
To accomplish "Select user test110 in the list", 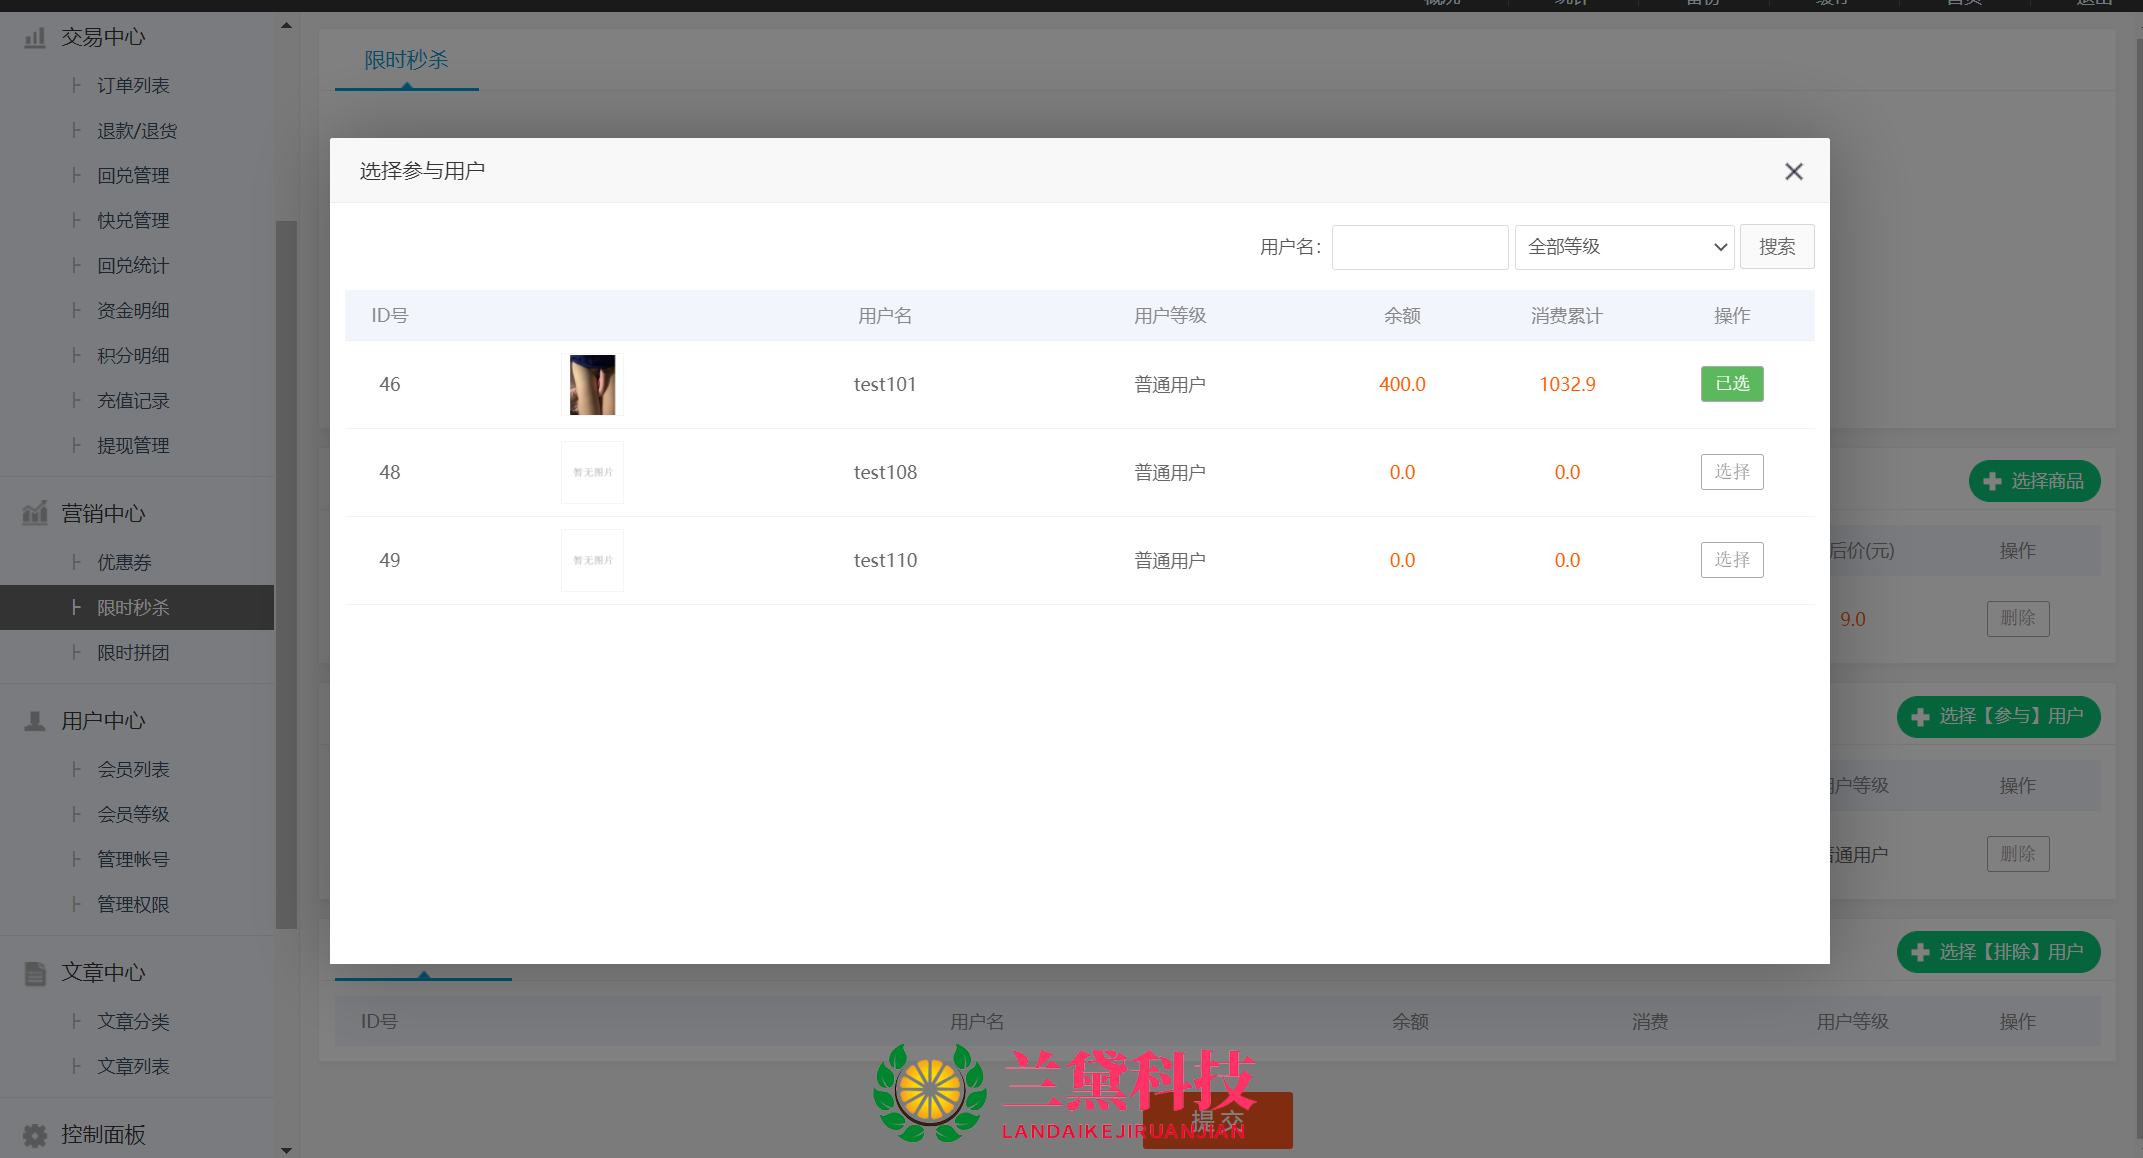I will [1731, 560].
